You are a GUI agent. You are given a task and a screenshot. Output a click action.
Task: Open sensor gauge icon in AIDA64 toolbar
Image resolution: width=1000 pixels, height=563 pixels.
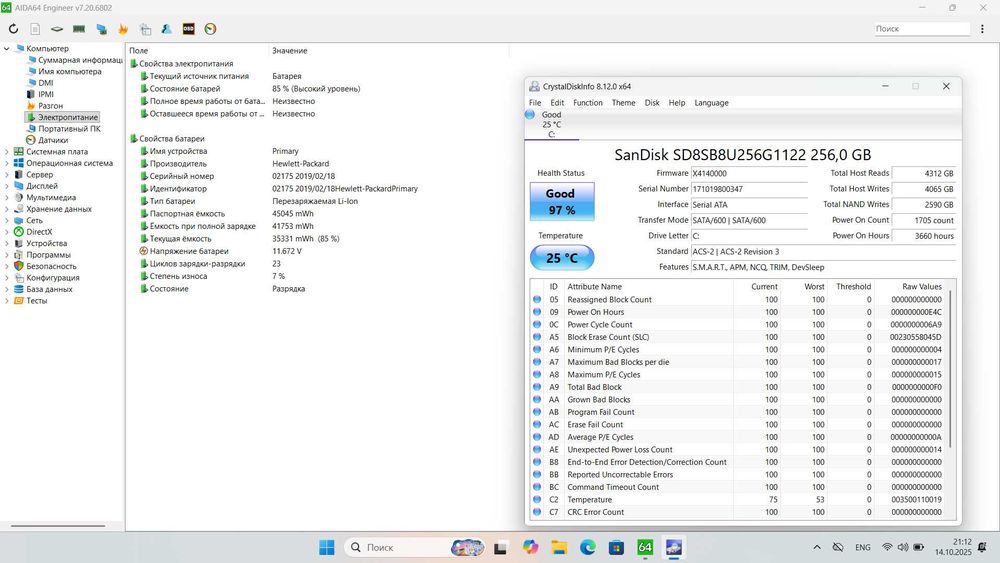click(210, 29)
